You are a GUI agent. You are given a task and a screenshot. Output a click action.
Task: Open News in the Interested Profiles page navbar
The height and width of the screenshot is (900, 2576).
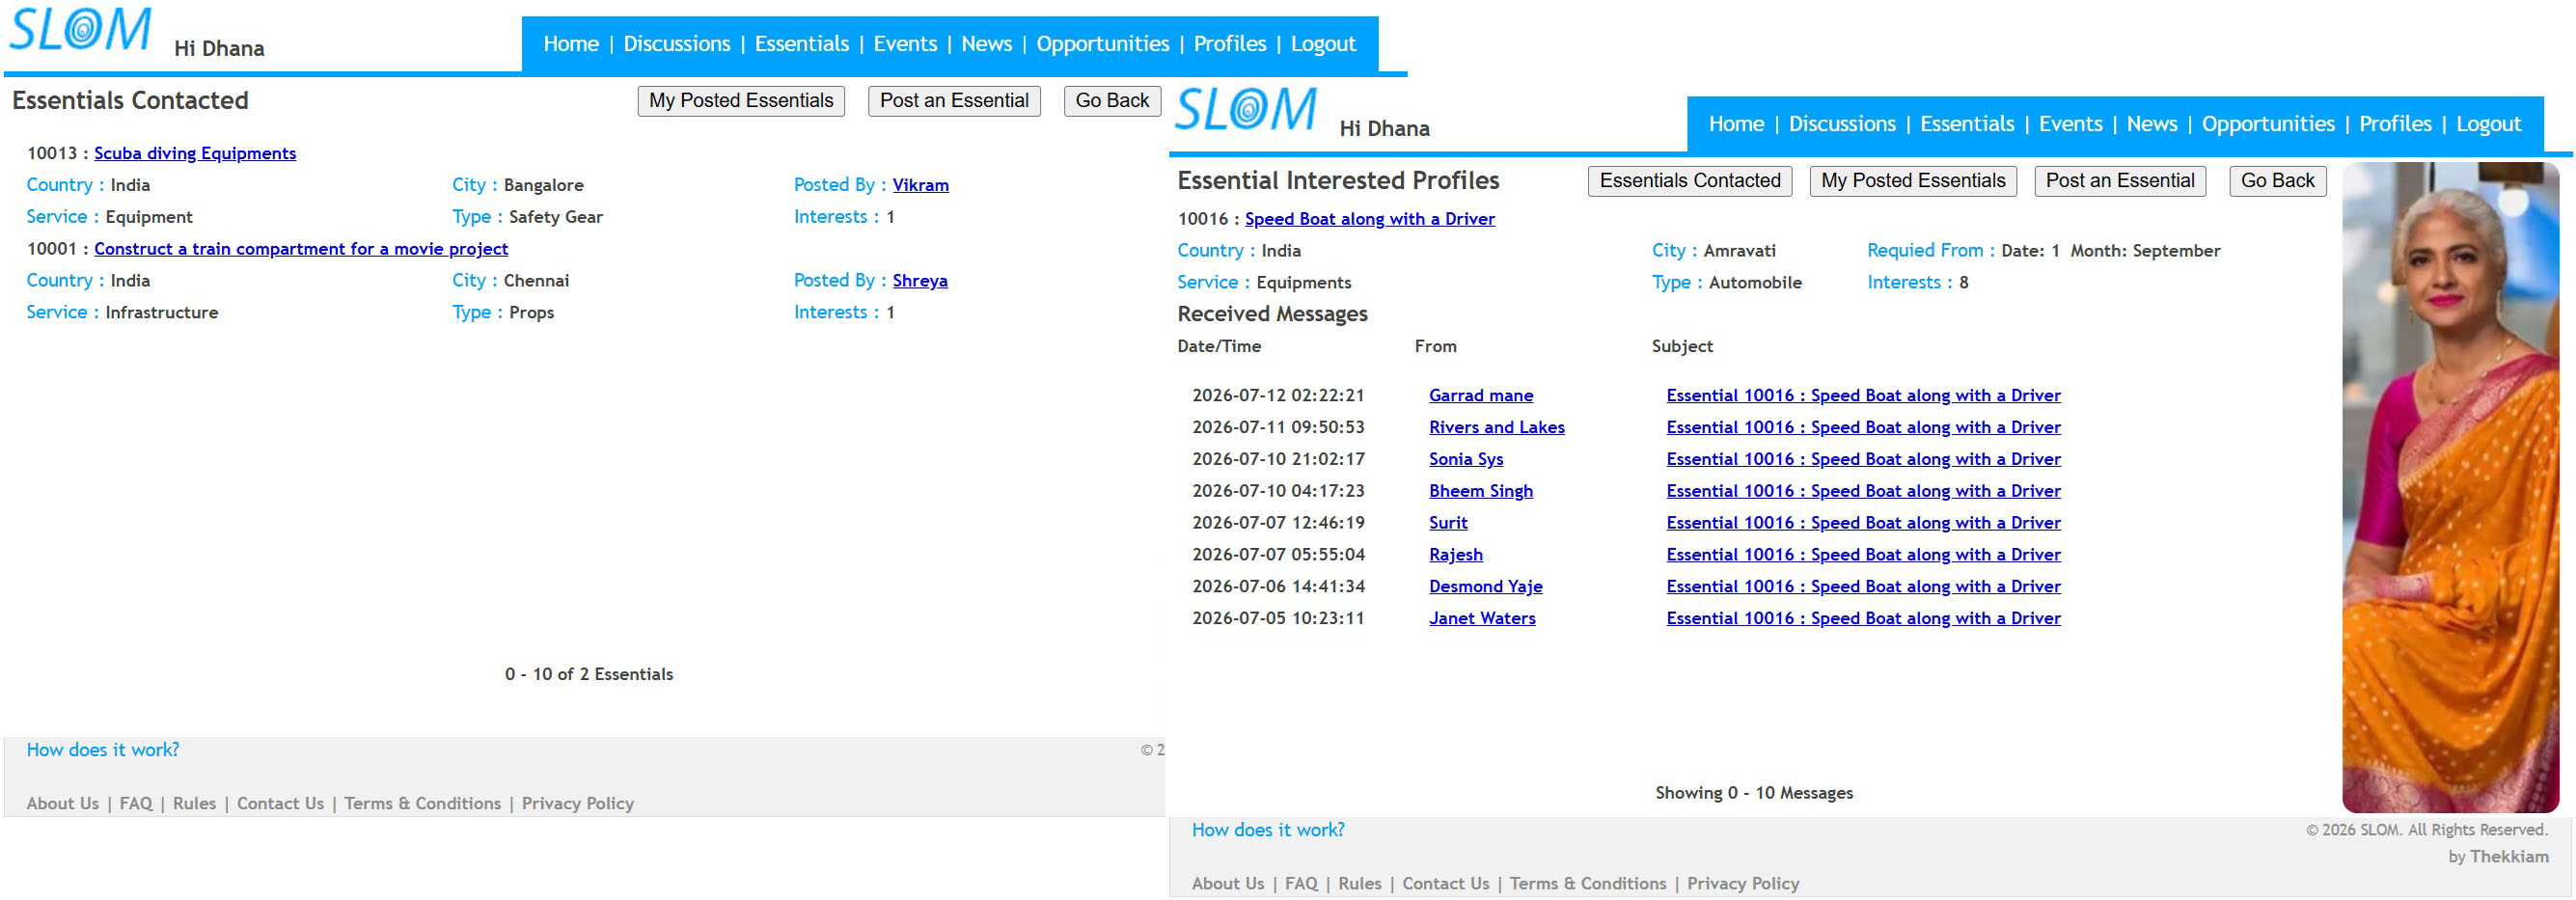pyautogui.click(x=2152, y=124)
